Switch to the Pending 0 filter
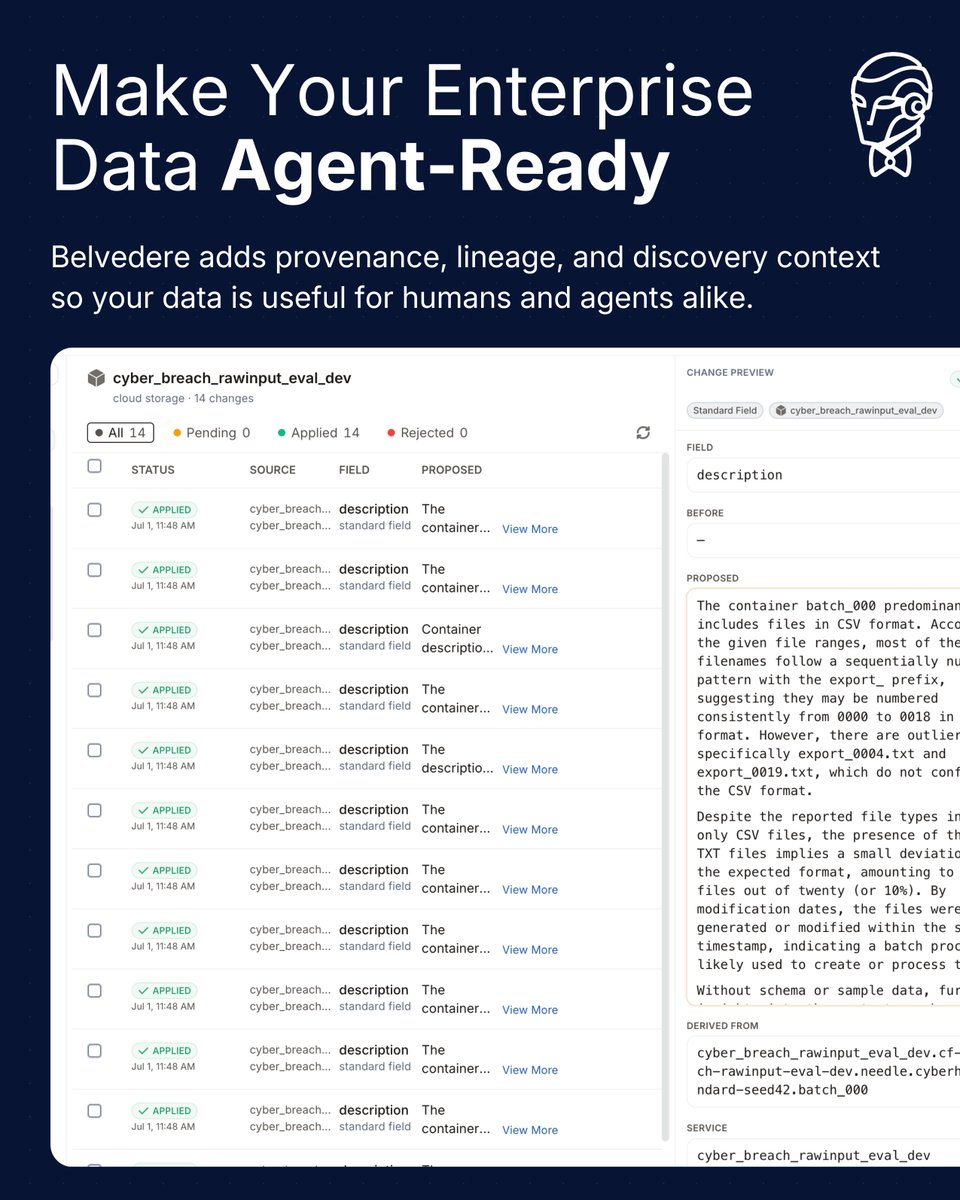The width and height of the screenshot is (960, 1200). pyautogui.click(x=211, y=433)
